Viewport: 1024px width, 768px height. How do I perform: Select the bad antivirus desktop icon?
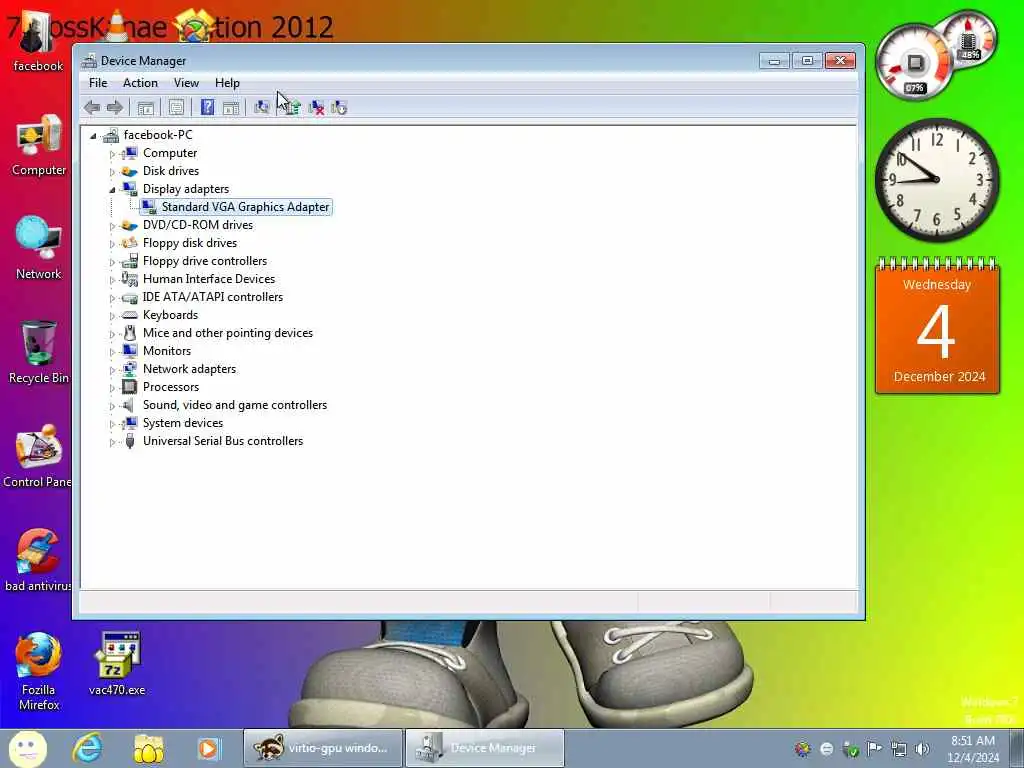pos(38,560)
